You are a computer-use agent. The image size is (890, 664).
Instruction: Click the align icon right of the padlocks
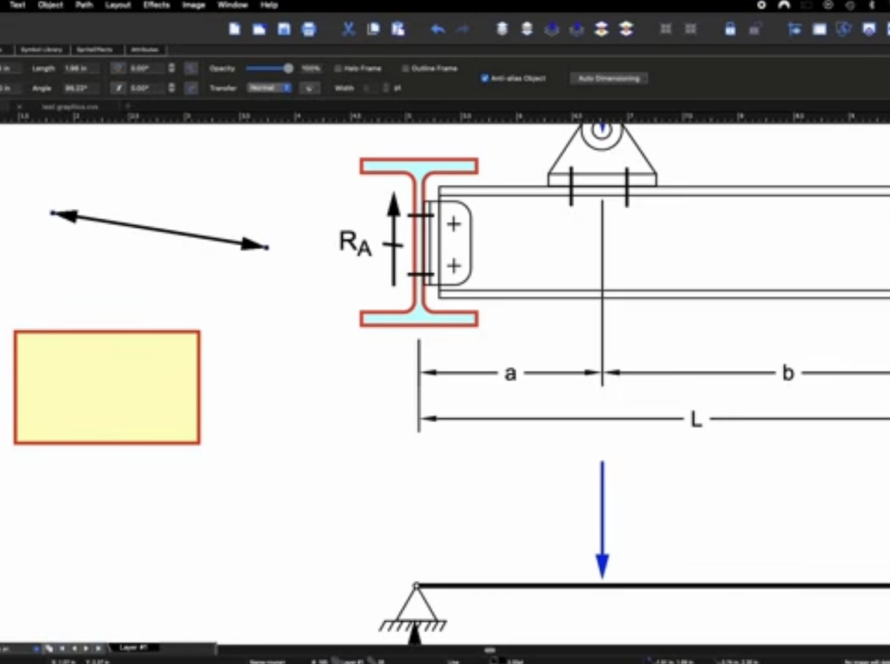coord(795,29)
